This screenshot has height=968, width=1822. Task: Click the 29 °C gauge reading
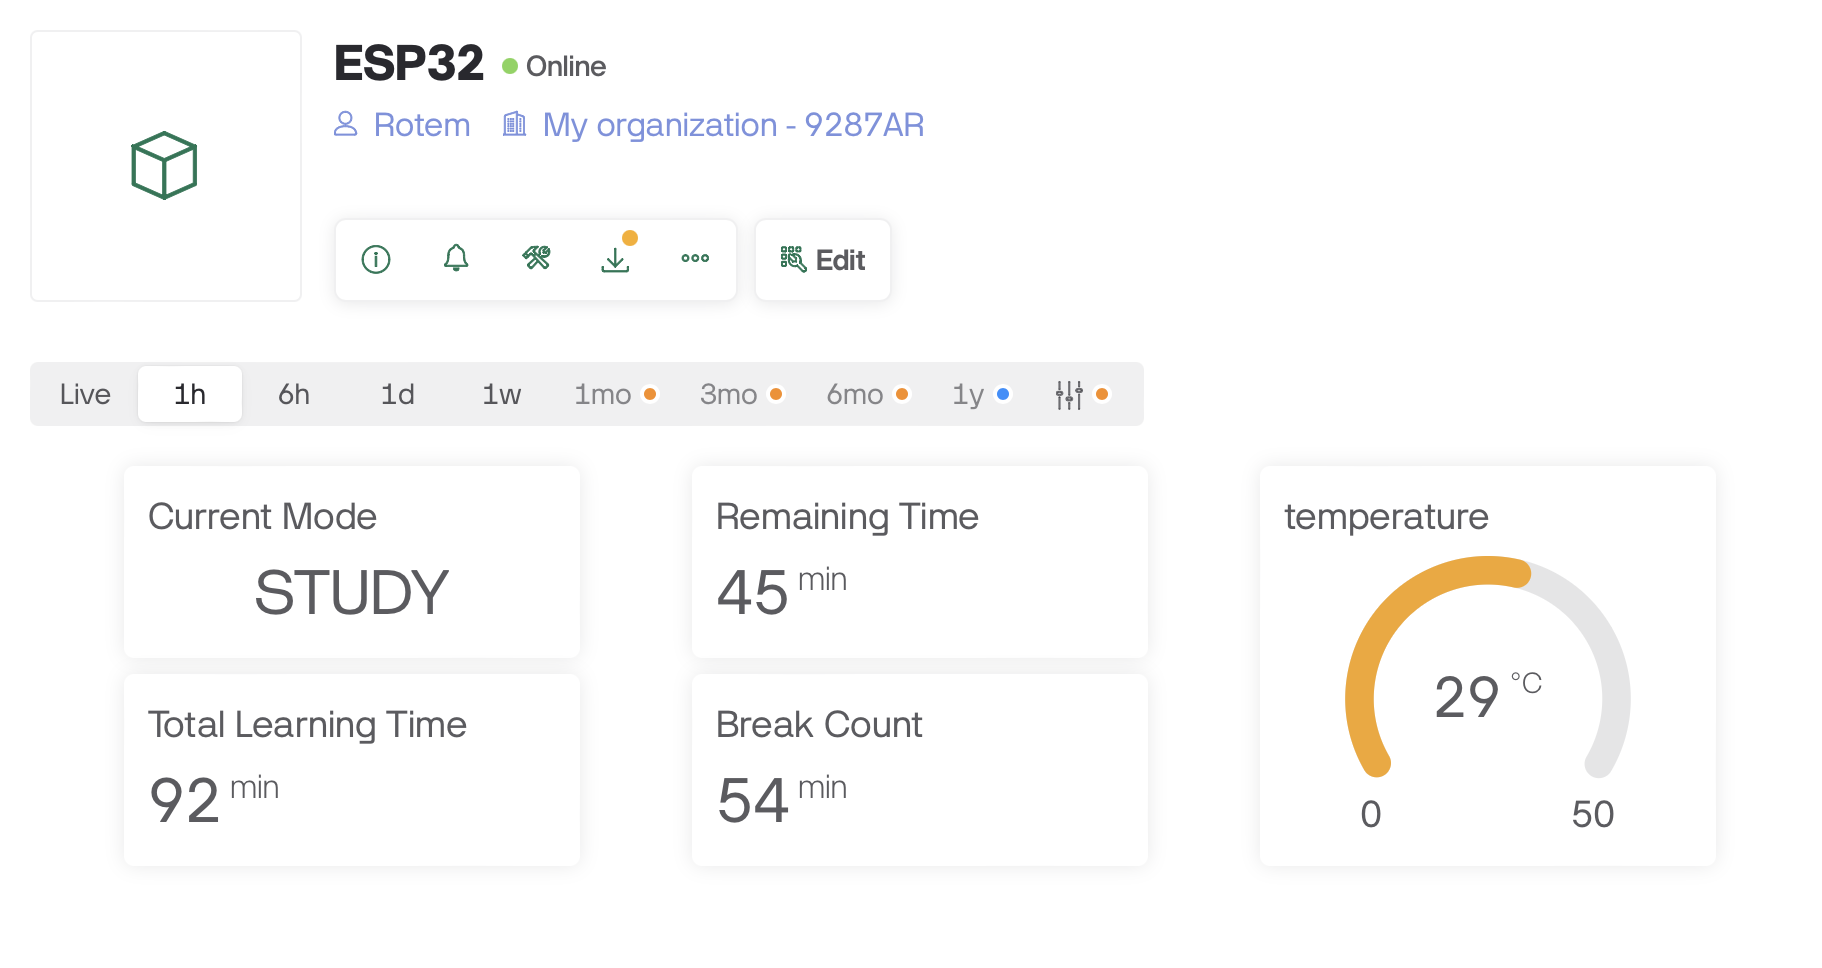coord(1488,696)
